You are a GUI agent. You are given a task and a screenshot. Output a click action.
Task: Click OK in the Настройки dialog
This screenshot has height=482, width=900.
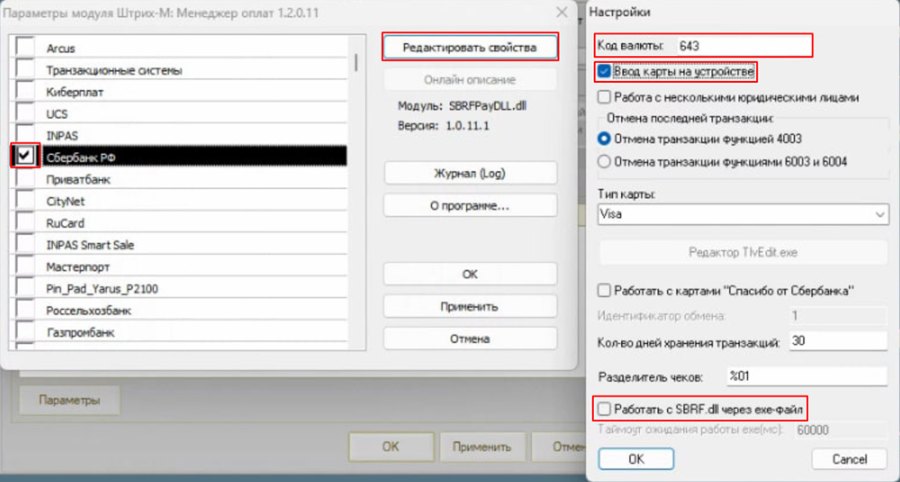click(636, 459)
